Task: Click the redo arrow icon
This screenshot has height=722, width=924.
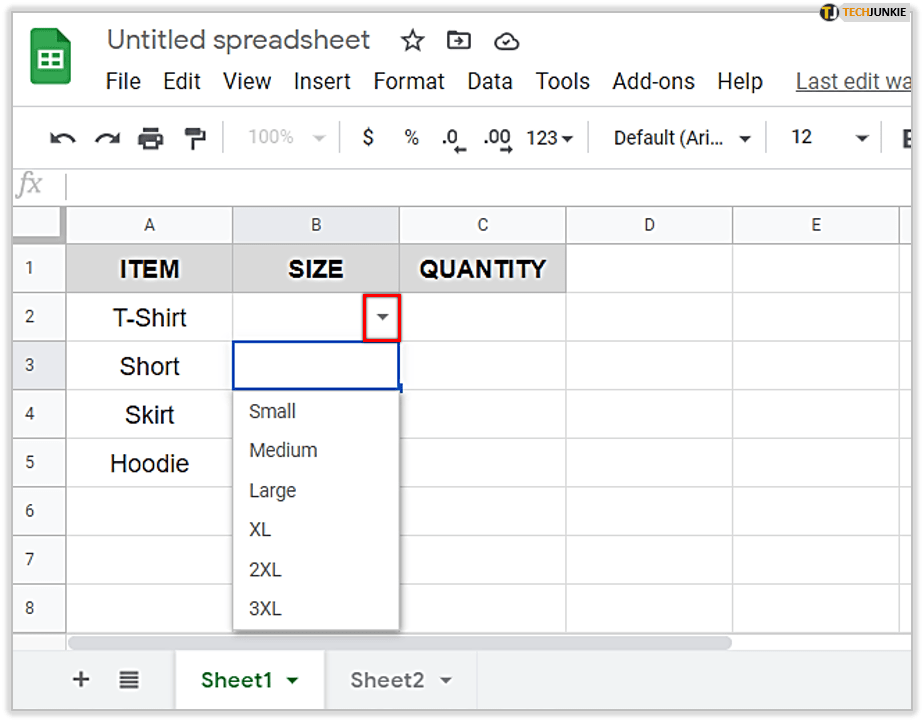Action: [x=107, y=138]
